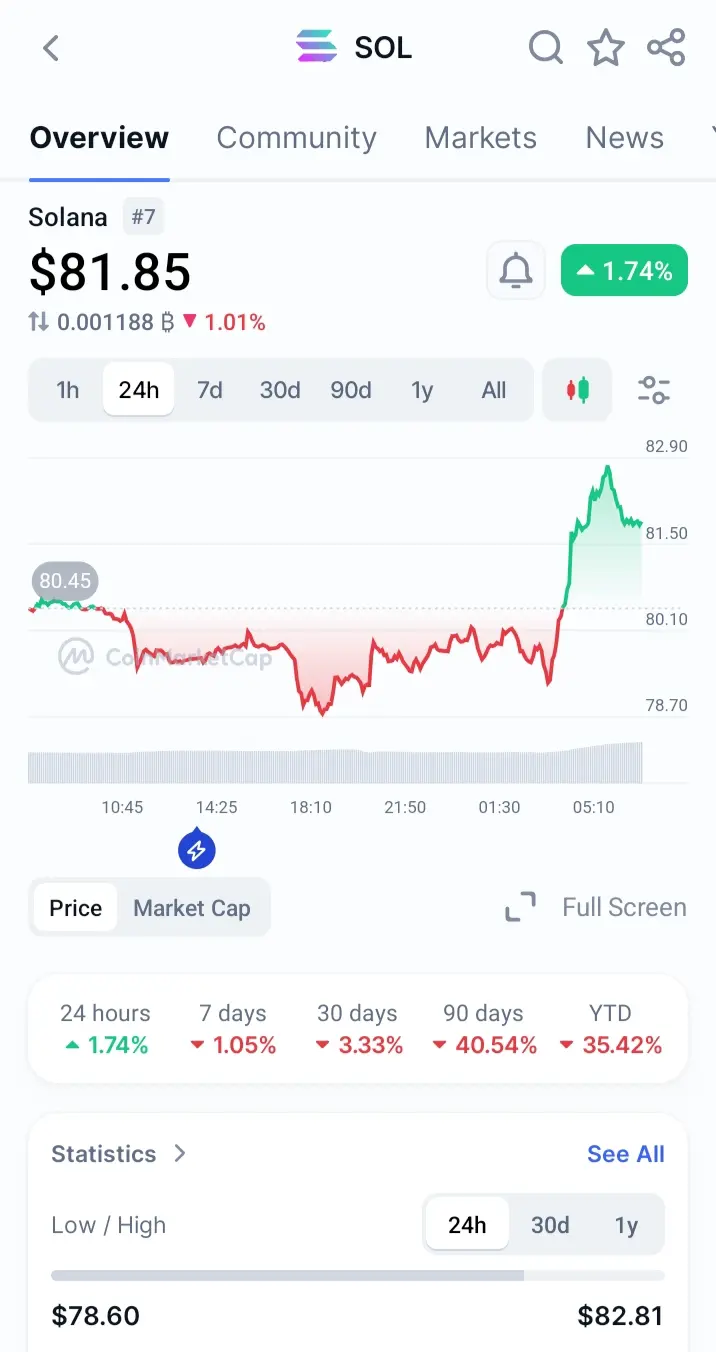Image resolution: width=716 pixels, height=1352 pixels.
Task: Switch to candlestick chart view icon
Action: pyautogui.click(x=577, y=390)
